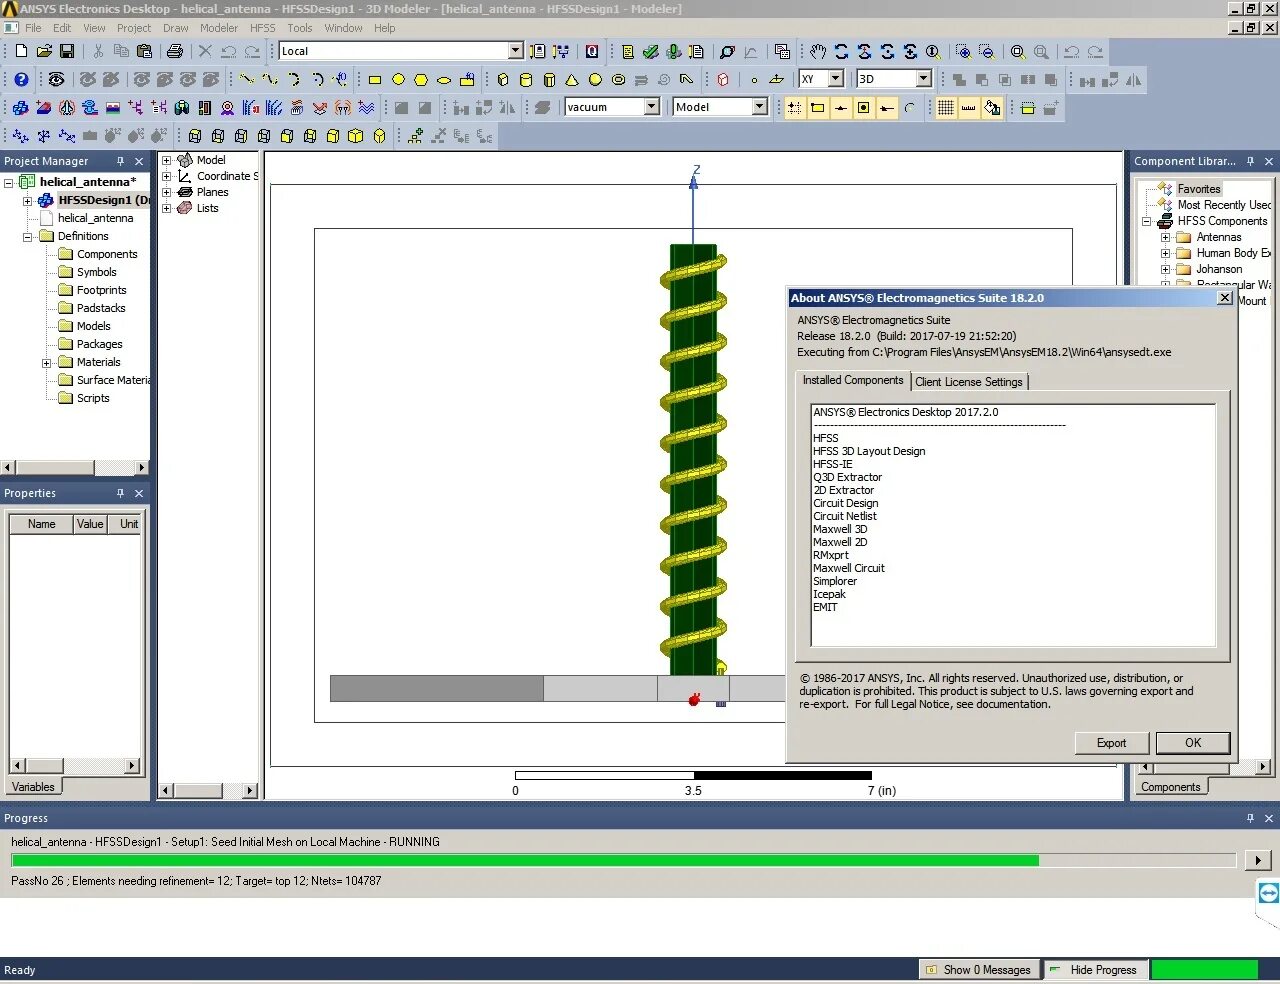Viewport: 1280px width, 984px height.
Task: Switch to Client License Settings tab
Action: click(x=969, y=382)
